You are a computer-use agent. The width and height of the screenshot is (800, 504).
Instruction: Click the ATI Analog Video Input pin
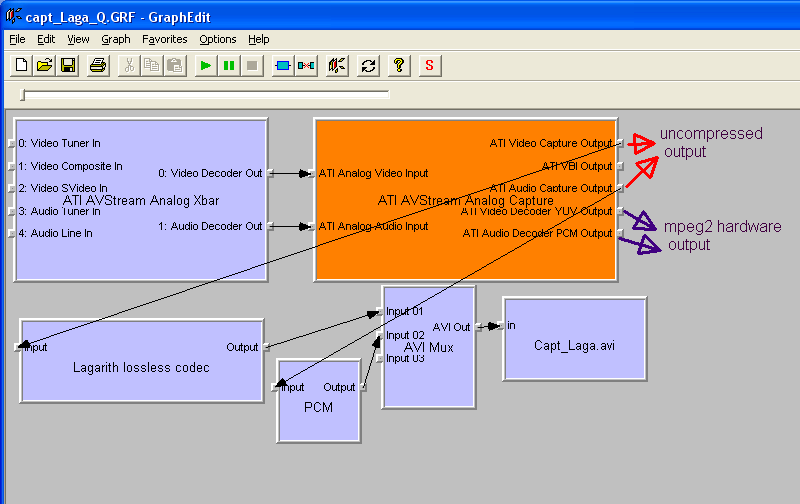311,173
